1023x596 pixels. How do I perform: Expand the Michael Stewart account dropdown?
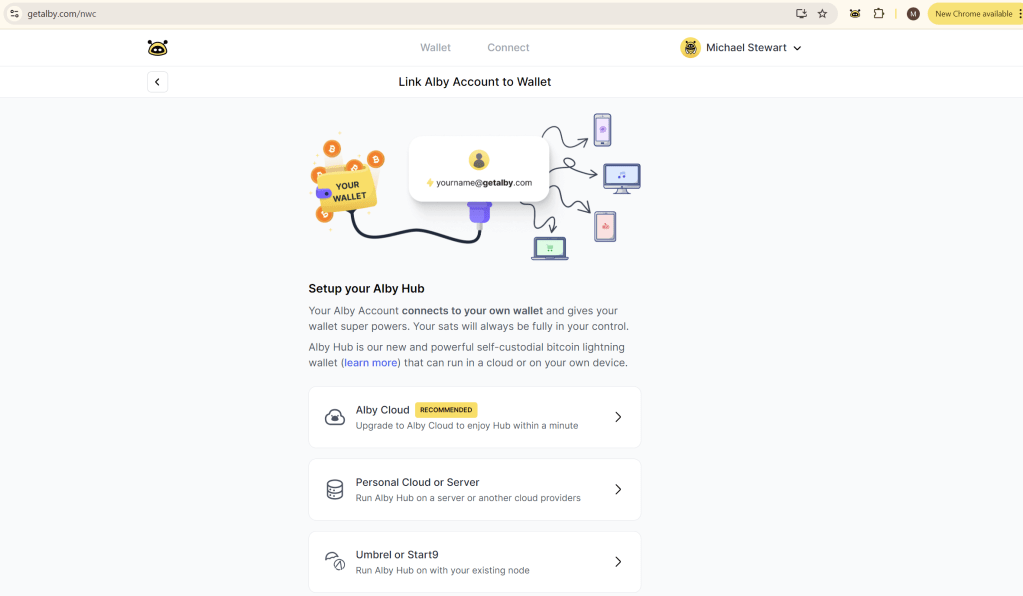tap(797, 48)
